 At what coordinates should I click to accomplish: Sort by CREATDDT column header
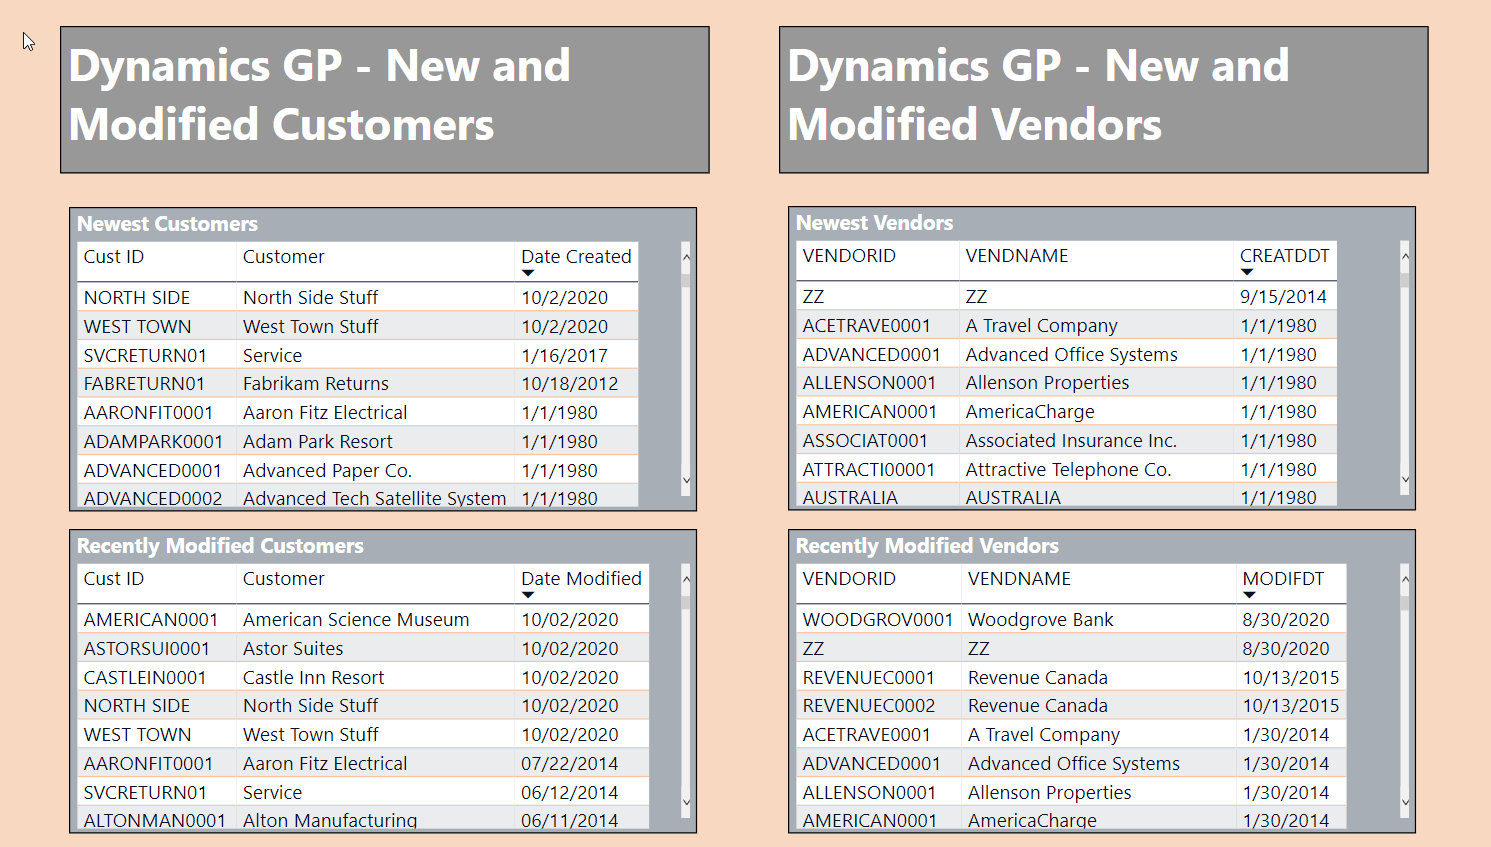(1284, 256)
